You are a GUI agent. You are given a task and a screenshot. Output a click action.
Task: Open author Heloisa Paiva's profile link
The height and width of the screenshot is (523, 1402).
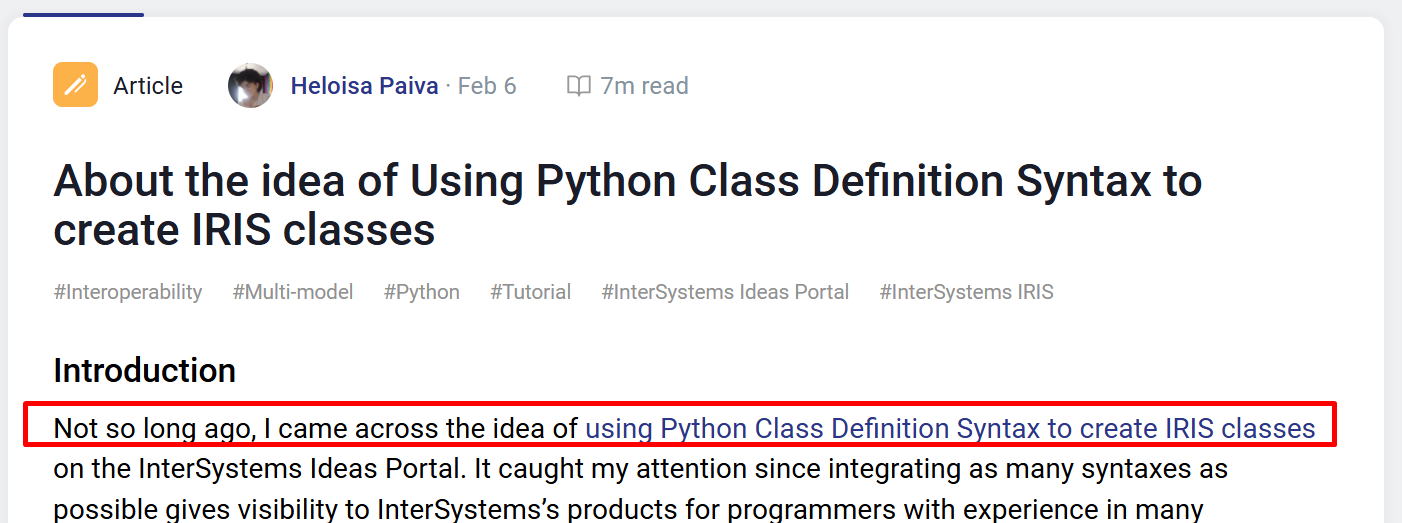point(364,86)
